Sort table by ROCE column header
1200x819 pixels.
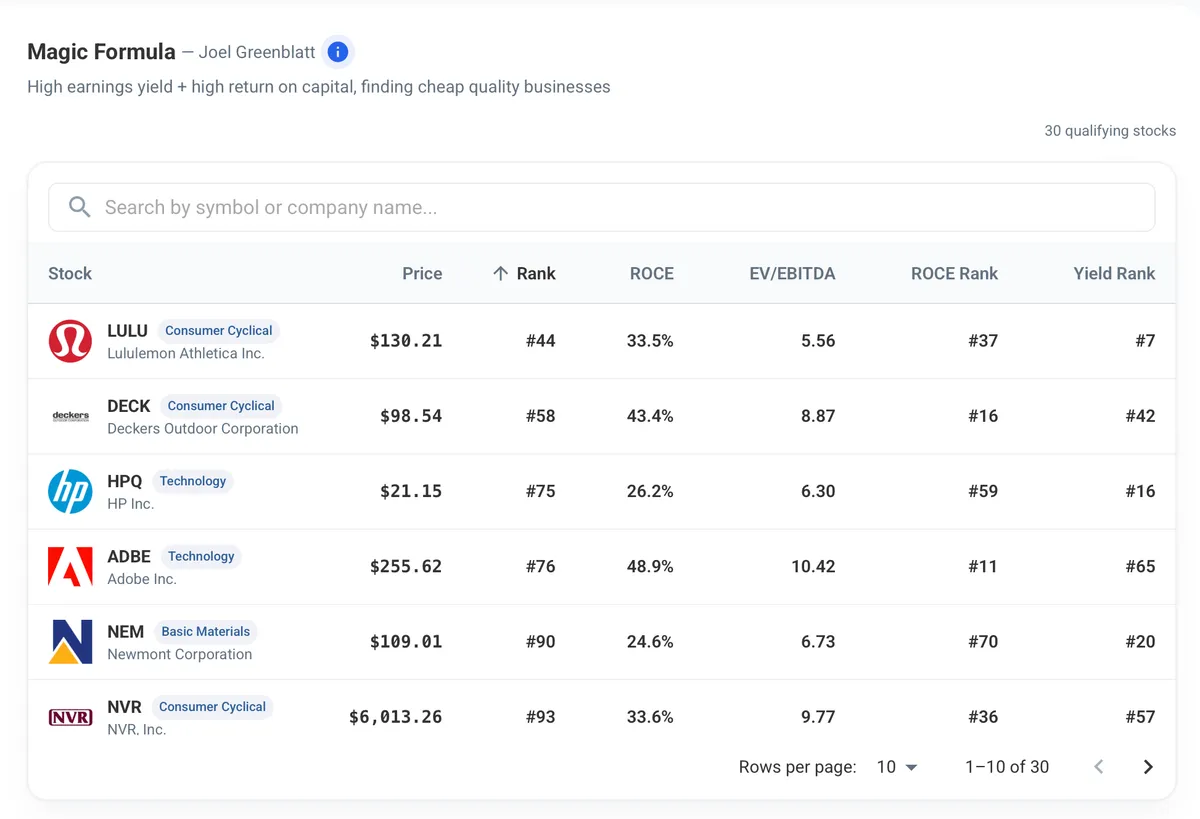[x=652, y=273]
